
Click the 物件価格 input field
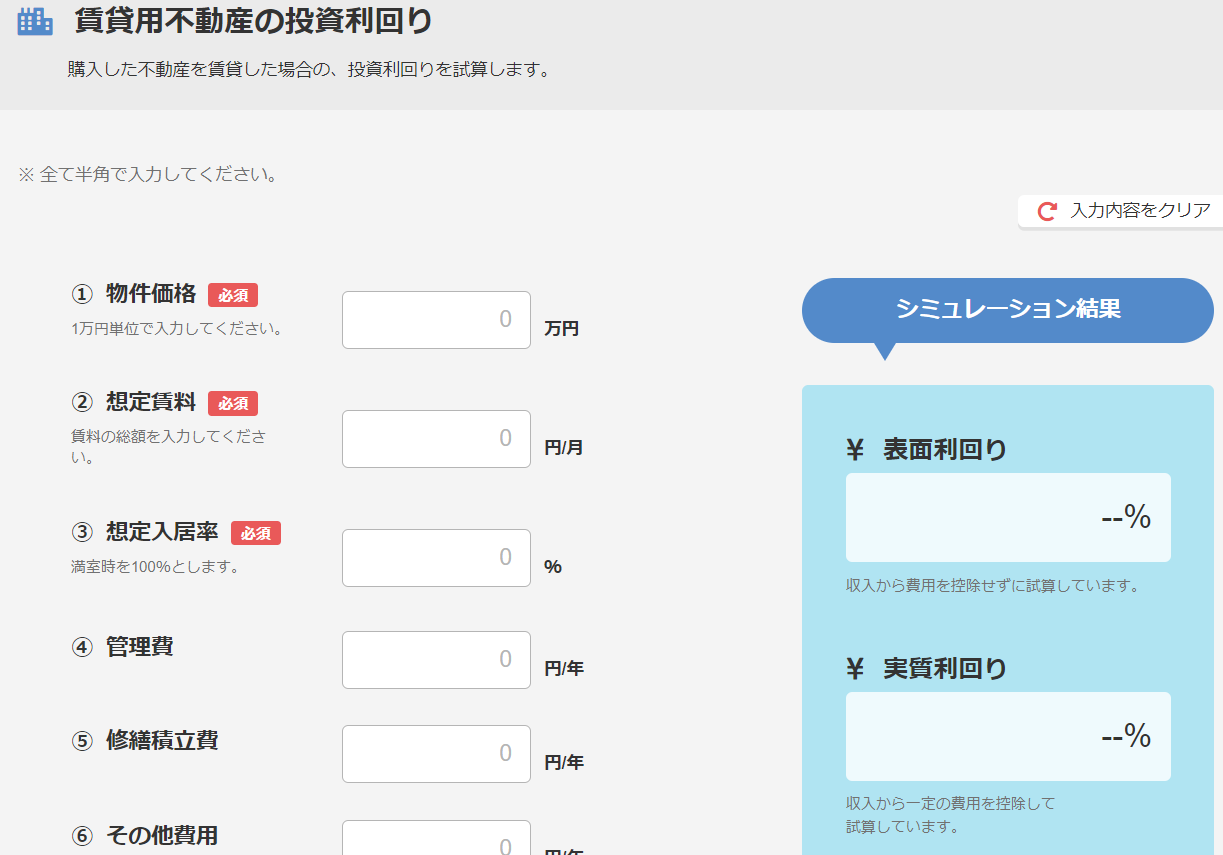click(x=436, y=320)
